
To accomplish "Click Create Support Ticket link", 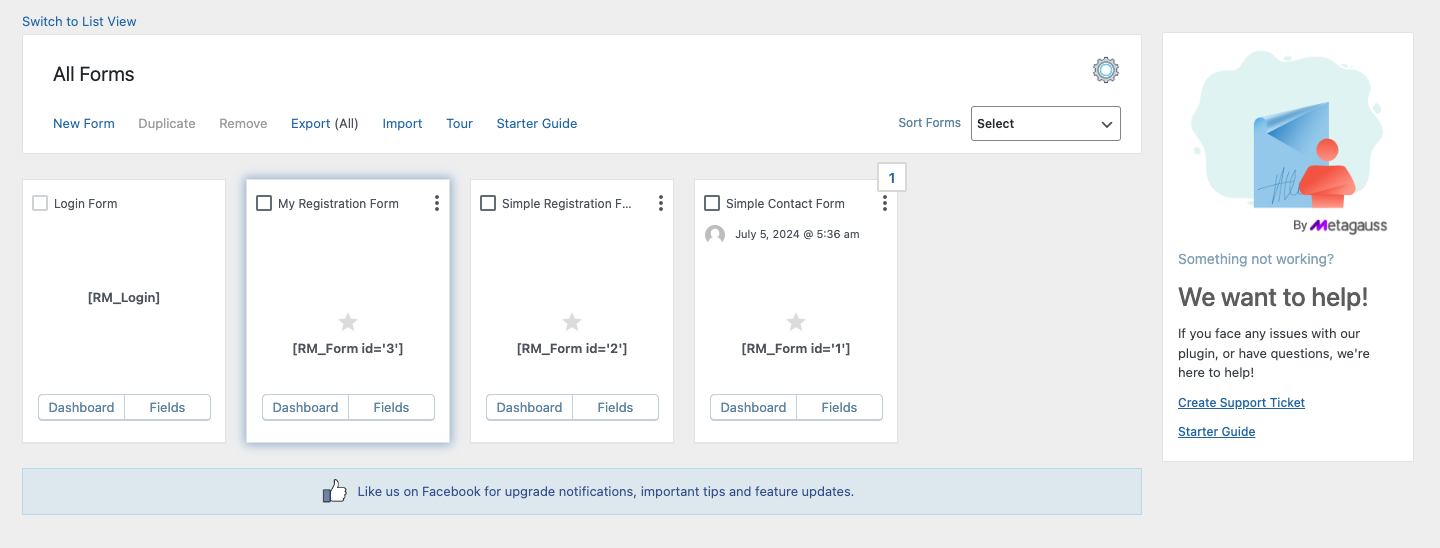I will point(1241,402).
